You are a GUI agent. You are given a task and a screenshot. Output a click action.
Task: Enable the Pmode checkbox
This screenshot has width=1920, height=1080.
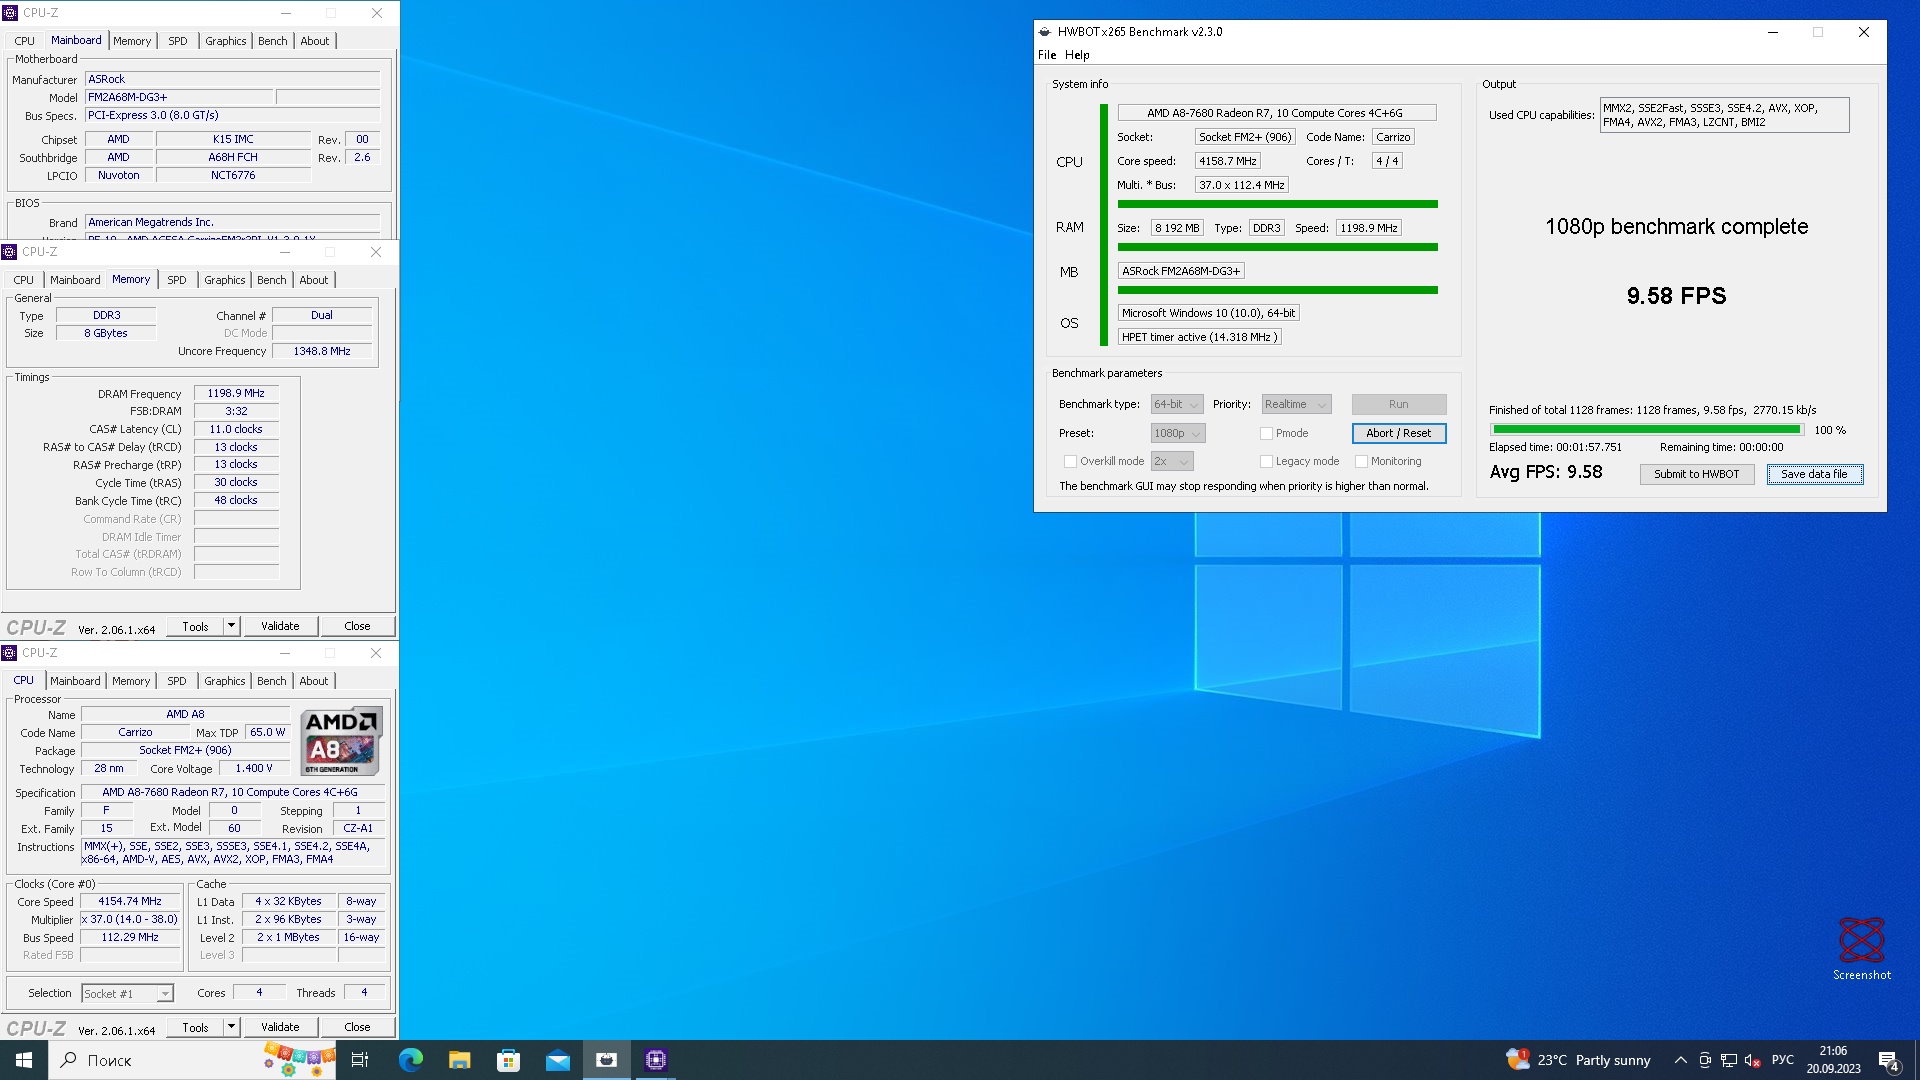click(1266, 433)
